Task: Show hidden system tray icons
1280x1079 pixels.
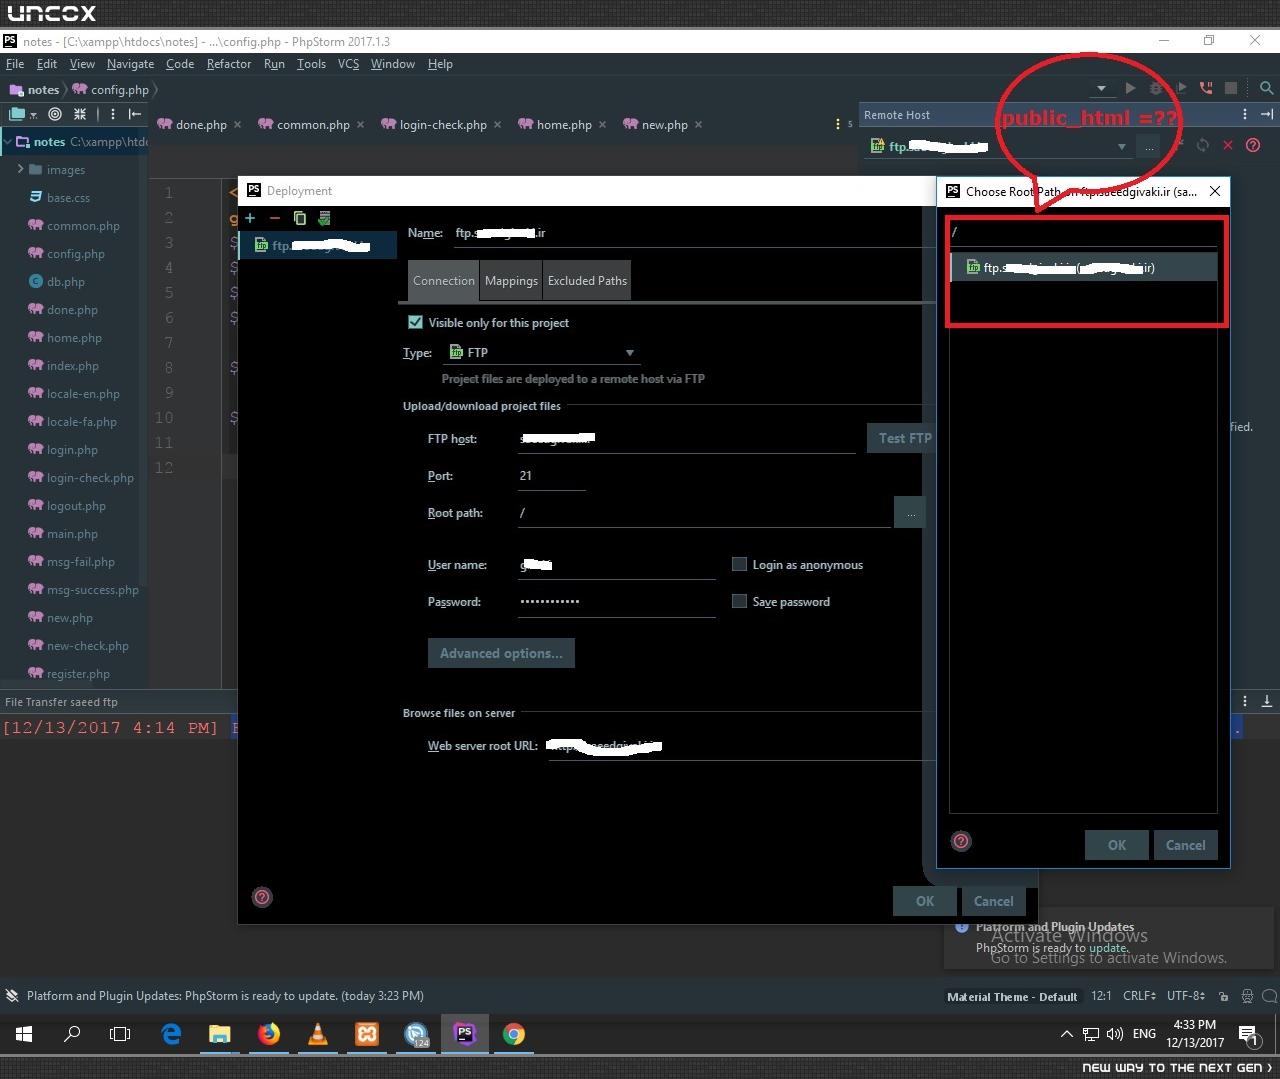Action: coord(1066,1033)
